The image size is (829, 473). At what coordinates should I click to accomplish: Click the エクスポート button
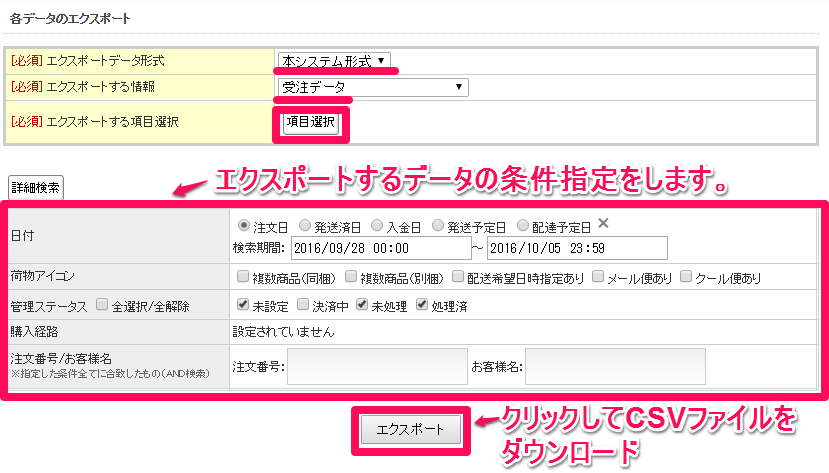pyautogui.click(x=411, y=430)
